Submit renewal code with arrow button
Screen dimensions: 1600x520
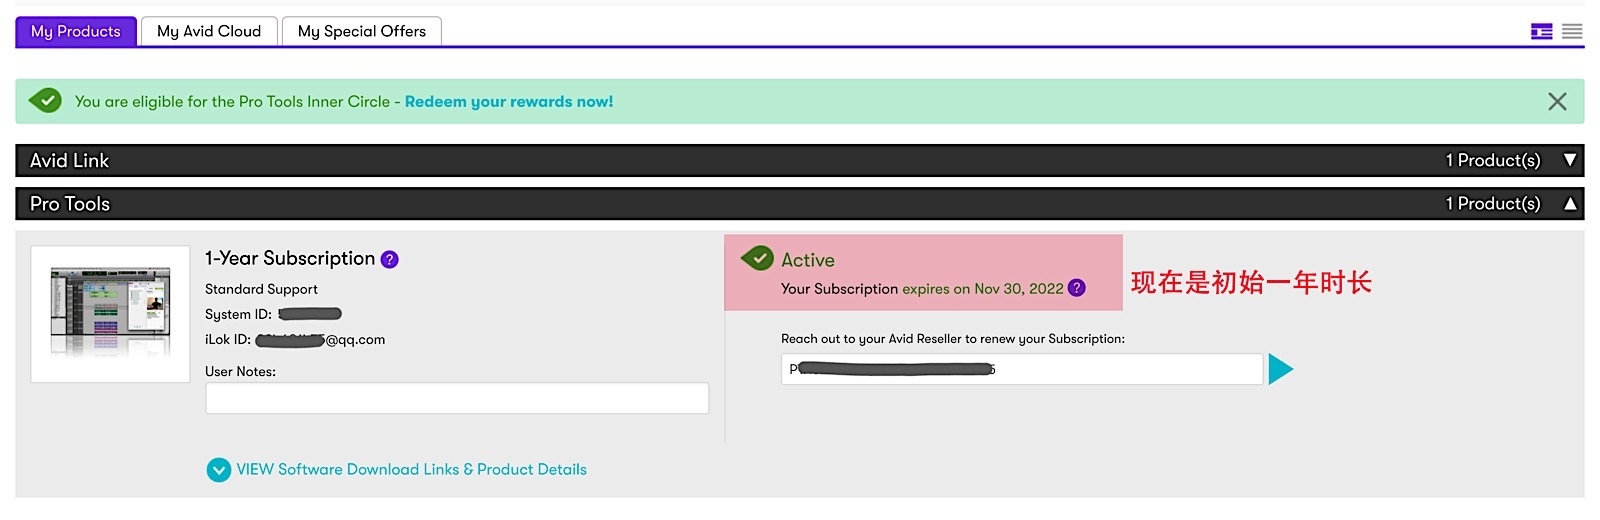(x=1281, y=369)
